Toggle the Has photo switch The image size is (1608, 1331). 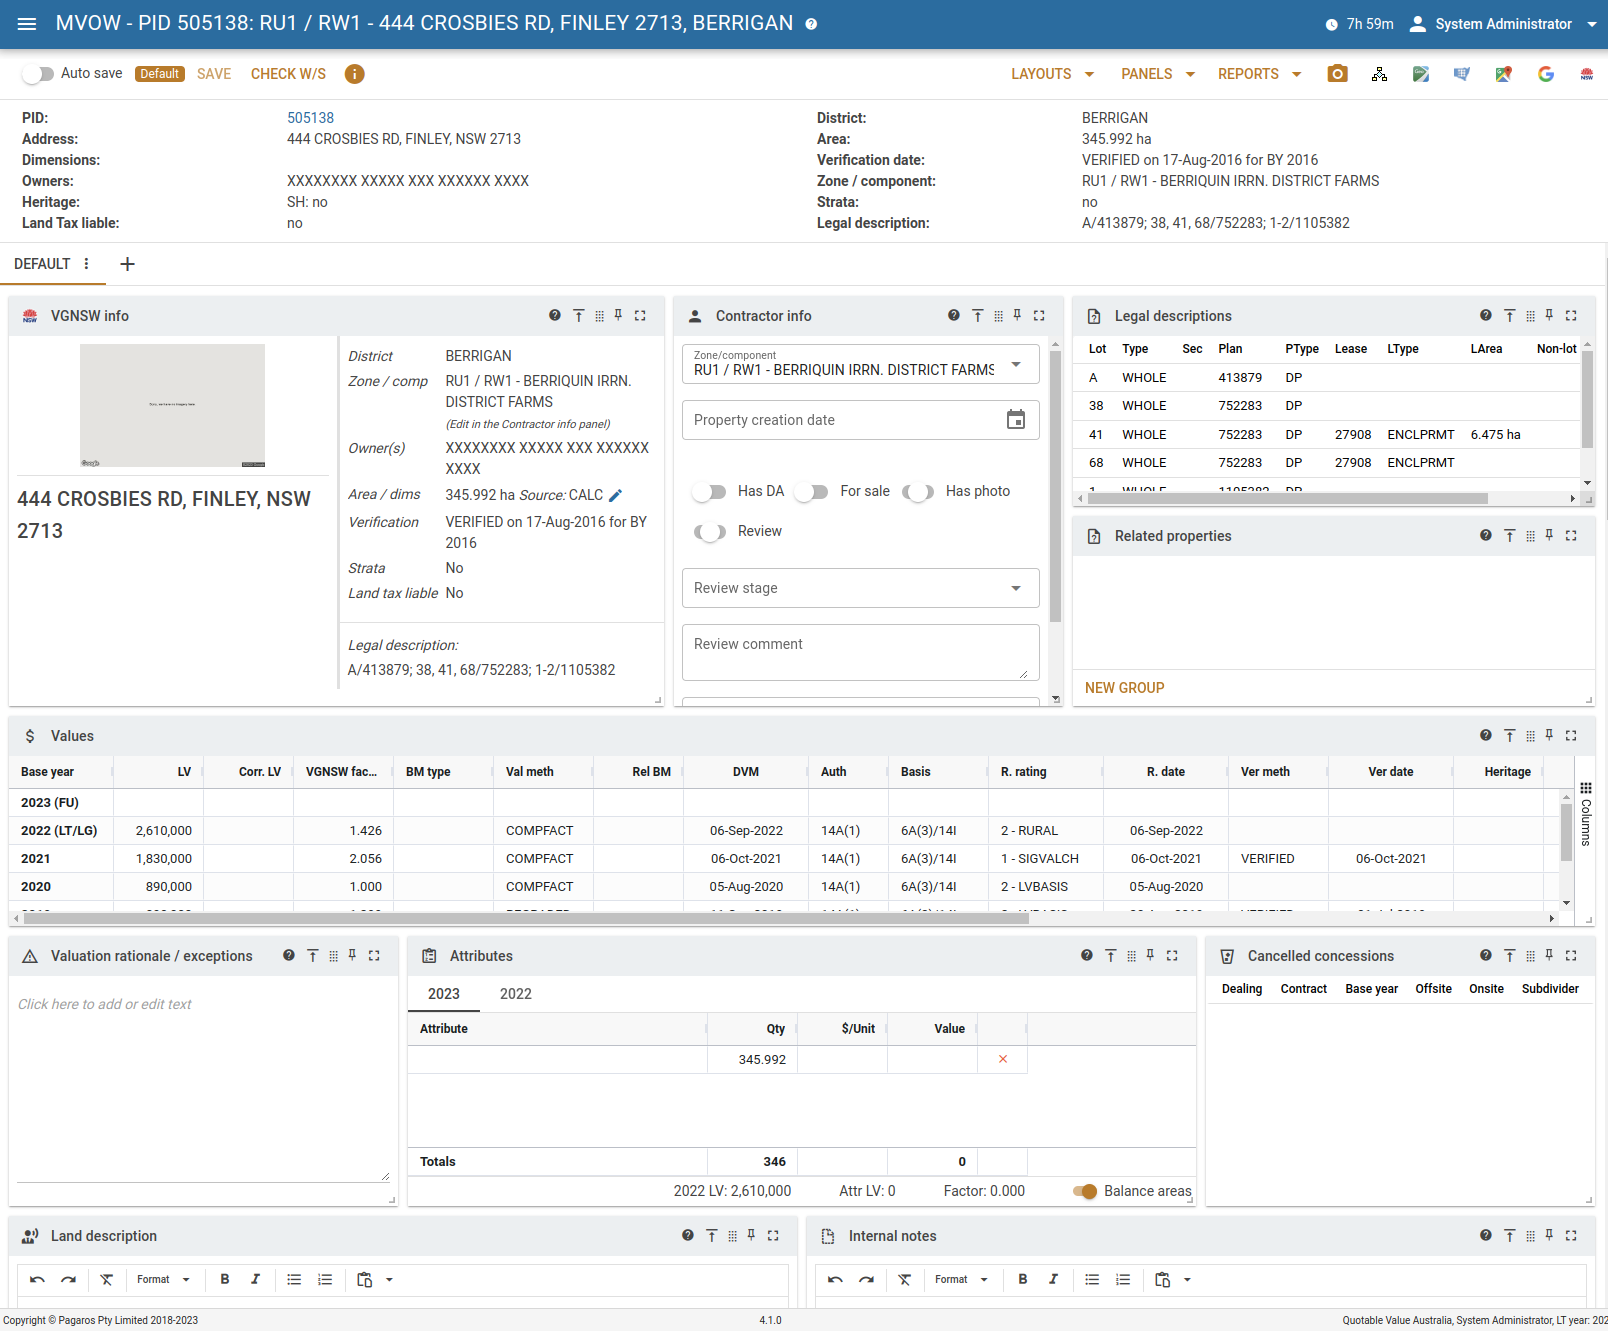pos(918,491)
